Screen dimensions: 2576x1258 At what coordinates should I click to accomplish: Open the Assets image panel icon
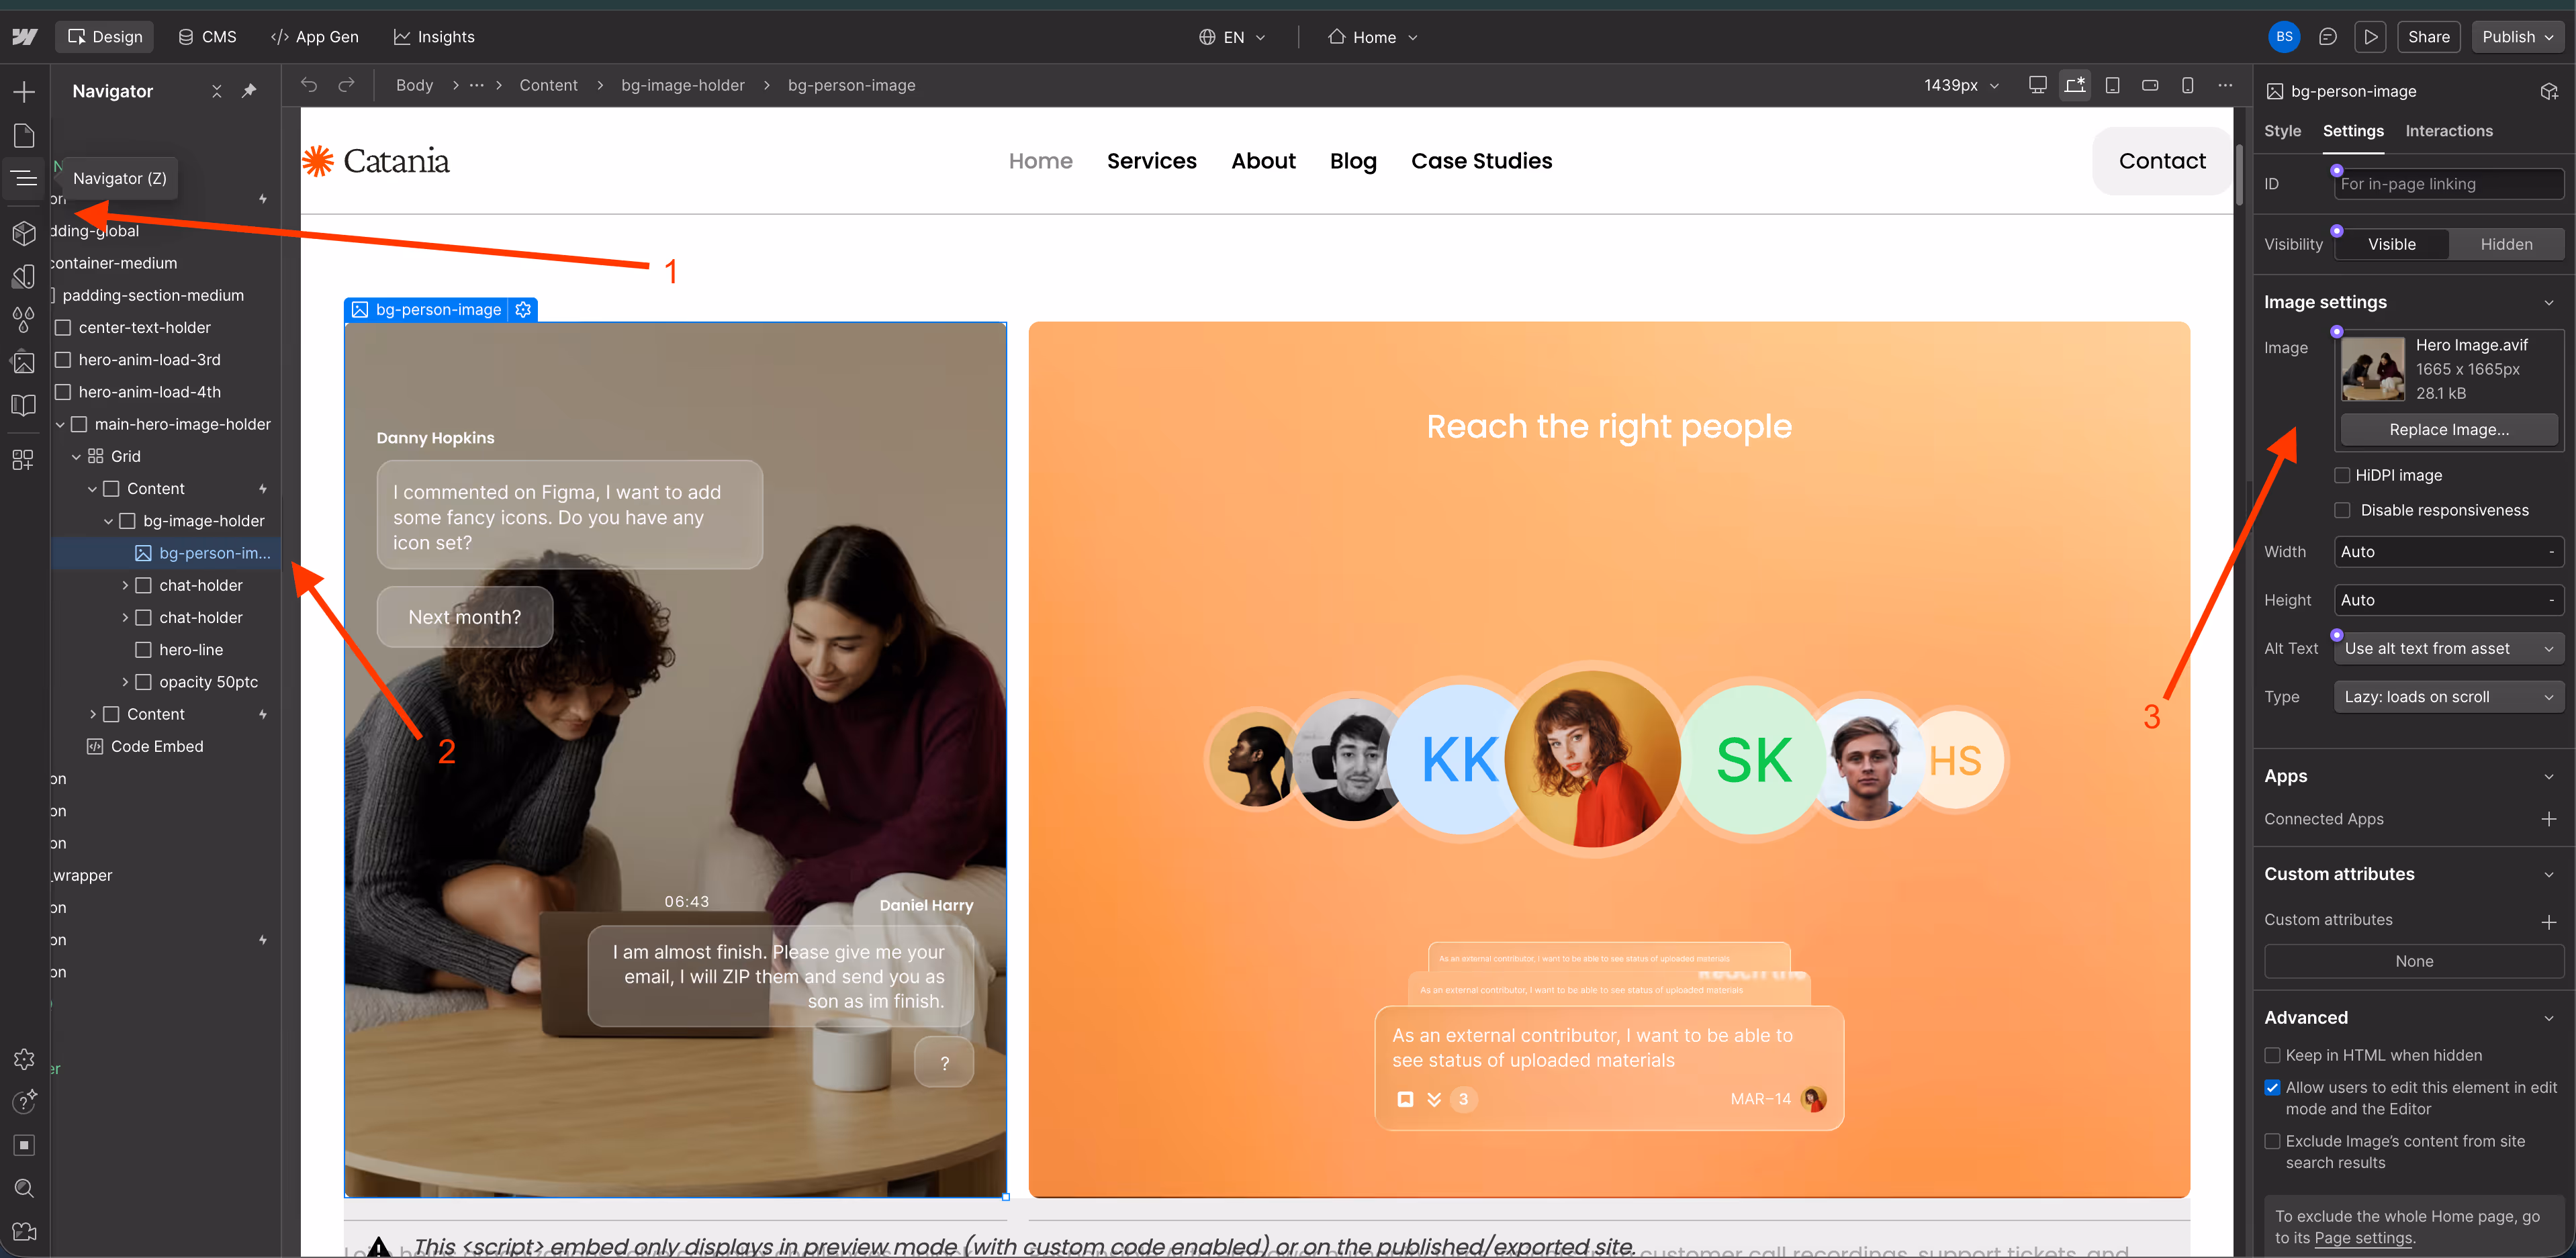pos(24,362)
